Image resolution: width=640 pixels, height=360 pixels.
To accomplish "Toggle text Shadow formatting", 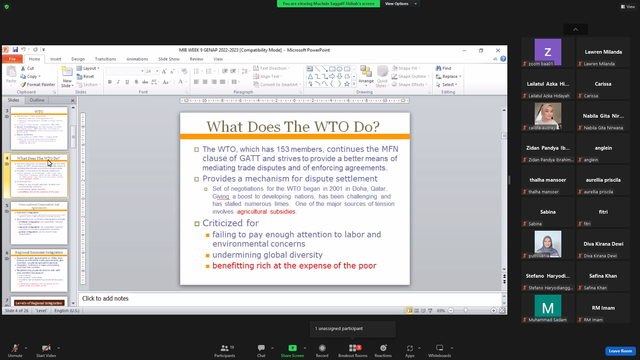I will (136, 82).
